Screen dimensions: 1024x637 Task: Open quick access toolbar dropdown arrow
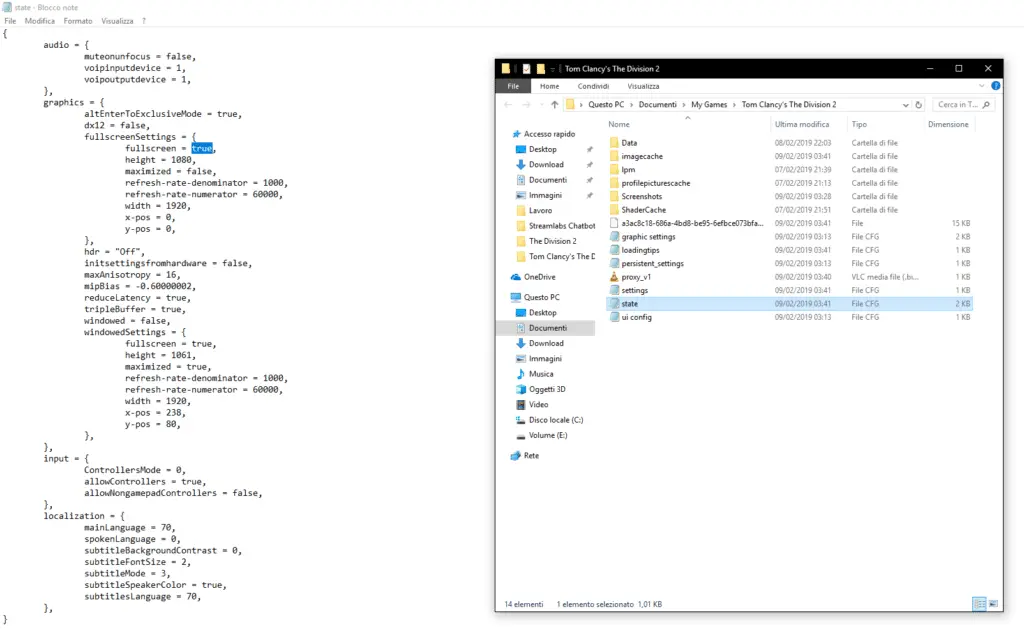552,69
